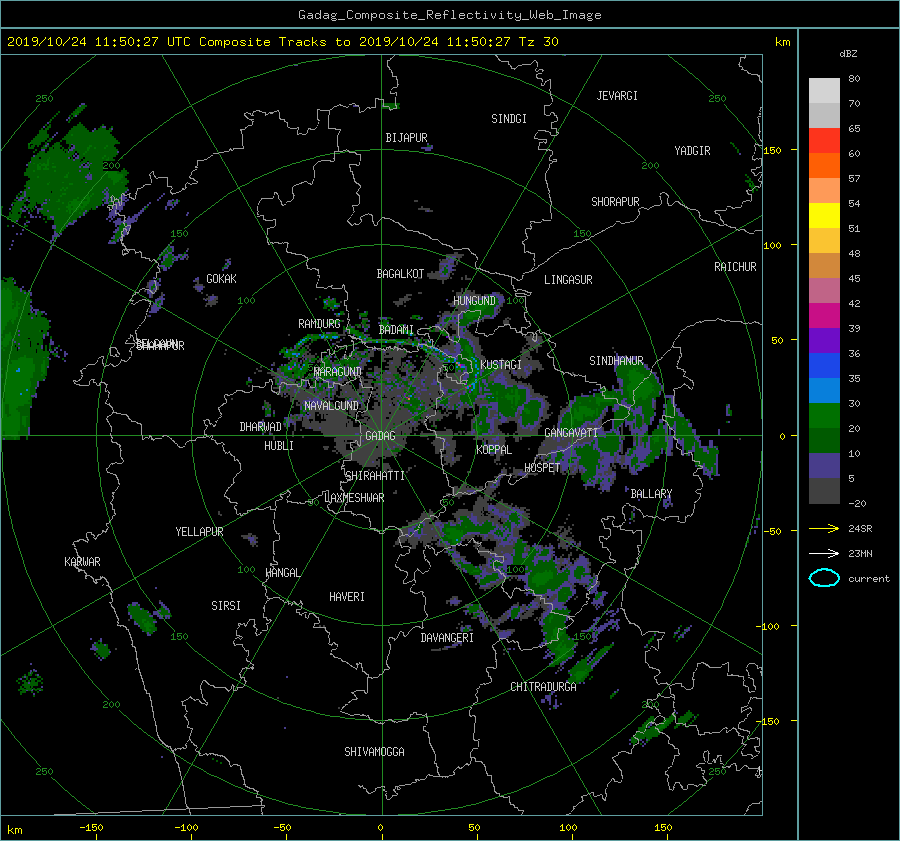Click the SIRSI city label
This screenshot has height=841, width=900.
click(226, 606)
